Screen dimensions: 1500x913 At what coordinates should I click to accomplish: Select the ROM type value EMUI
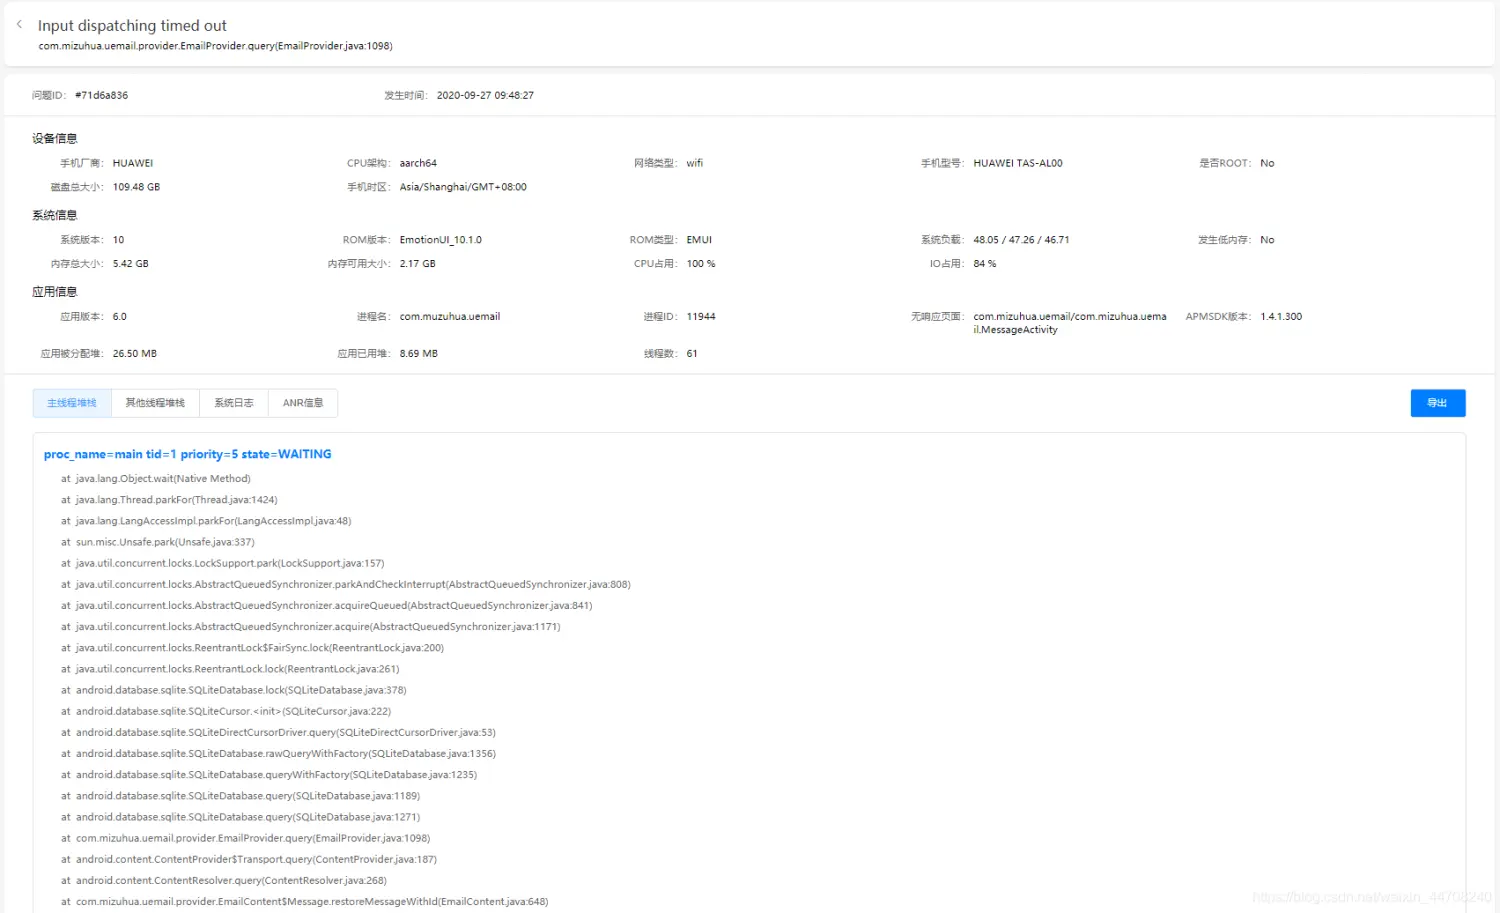[699, 240]
